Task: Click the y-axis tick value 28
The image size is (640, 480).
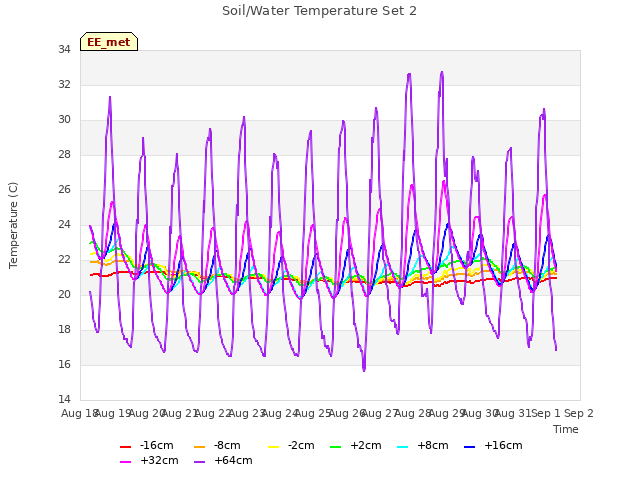Action: tap(64, 155)
